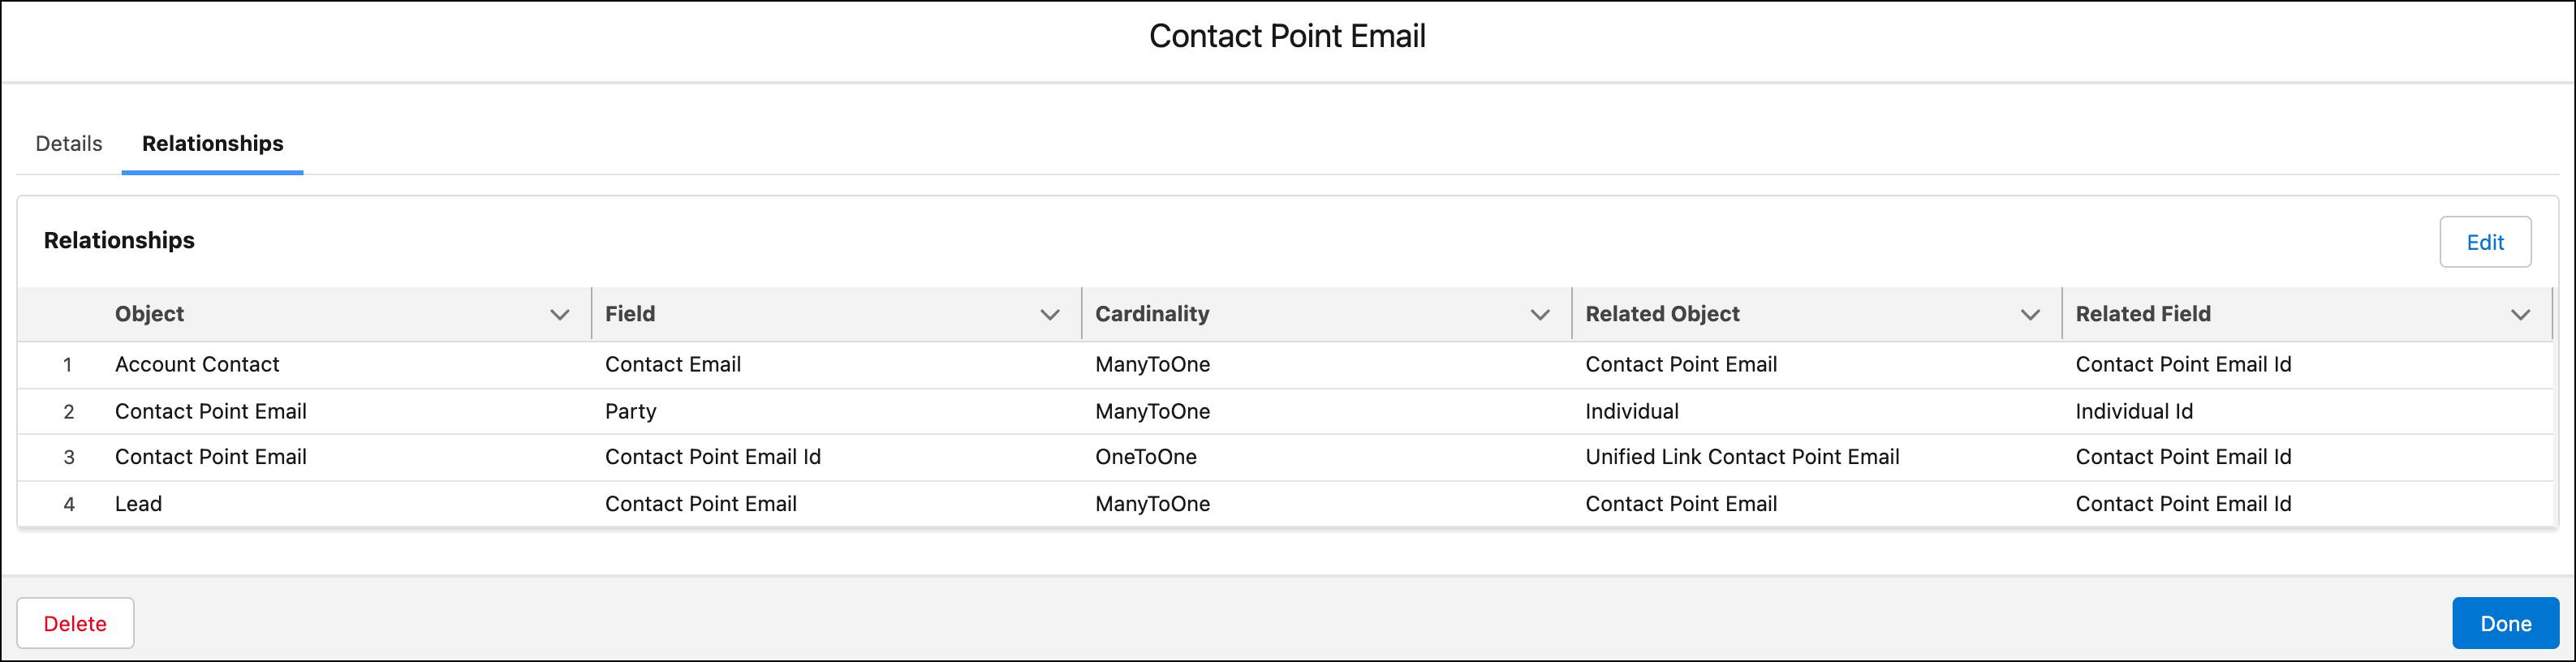2576x662 pixels.
Task: Open the Field column dropdown menu
Action: [1049, 314]
